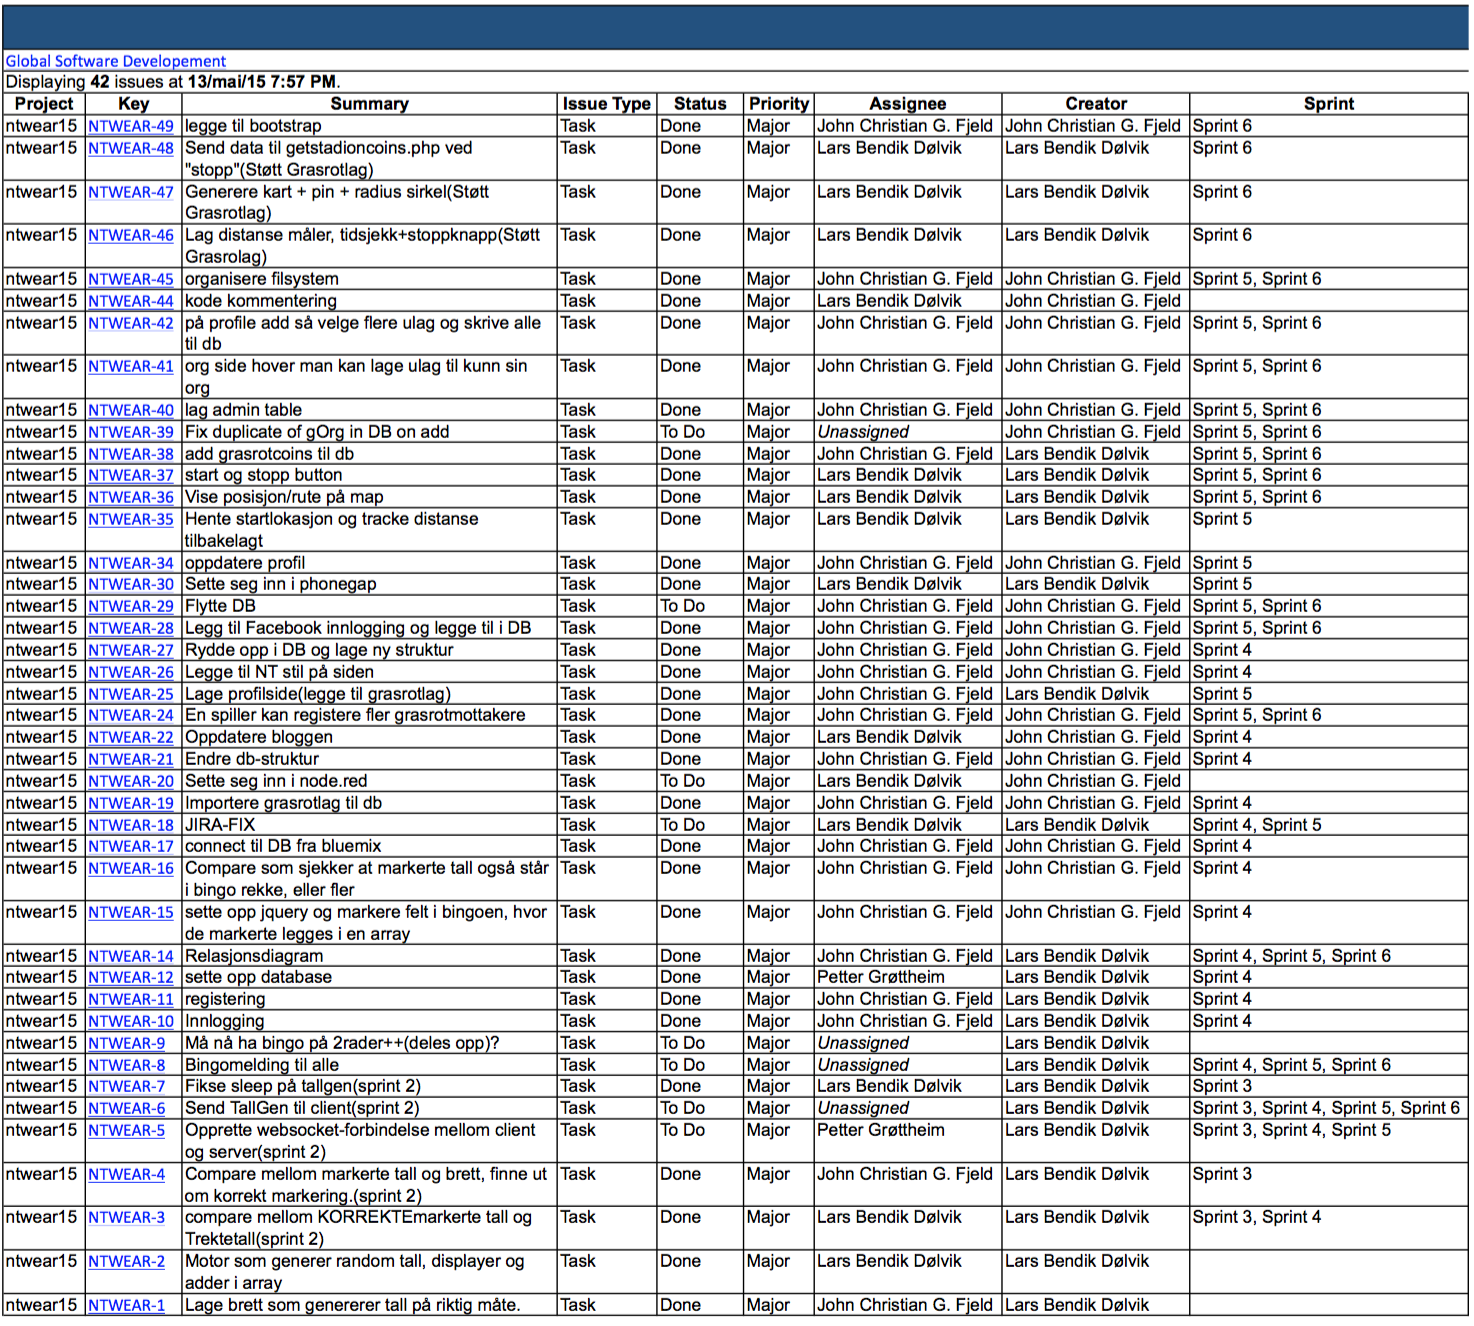Image resolution: width=1474 pixels, height=1326 pixels.
Task: Select summary 'Relasjonsdiagram'
Action: (x=254, y=956)
